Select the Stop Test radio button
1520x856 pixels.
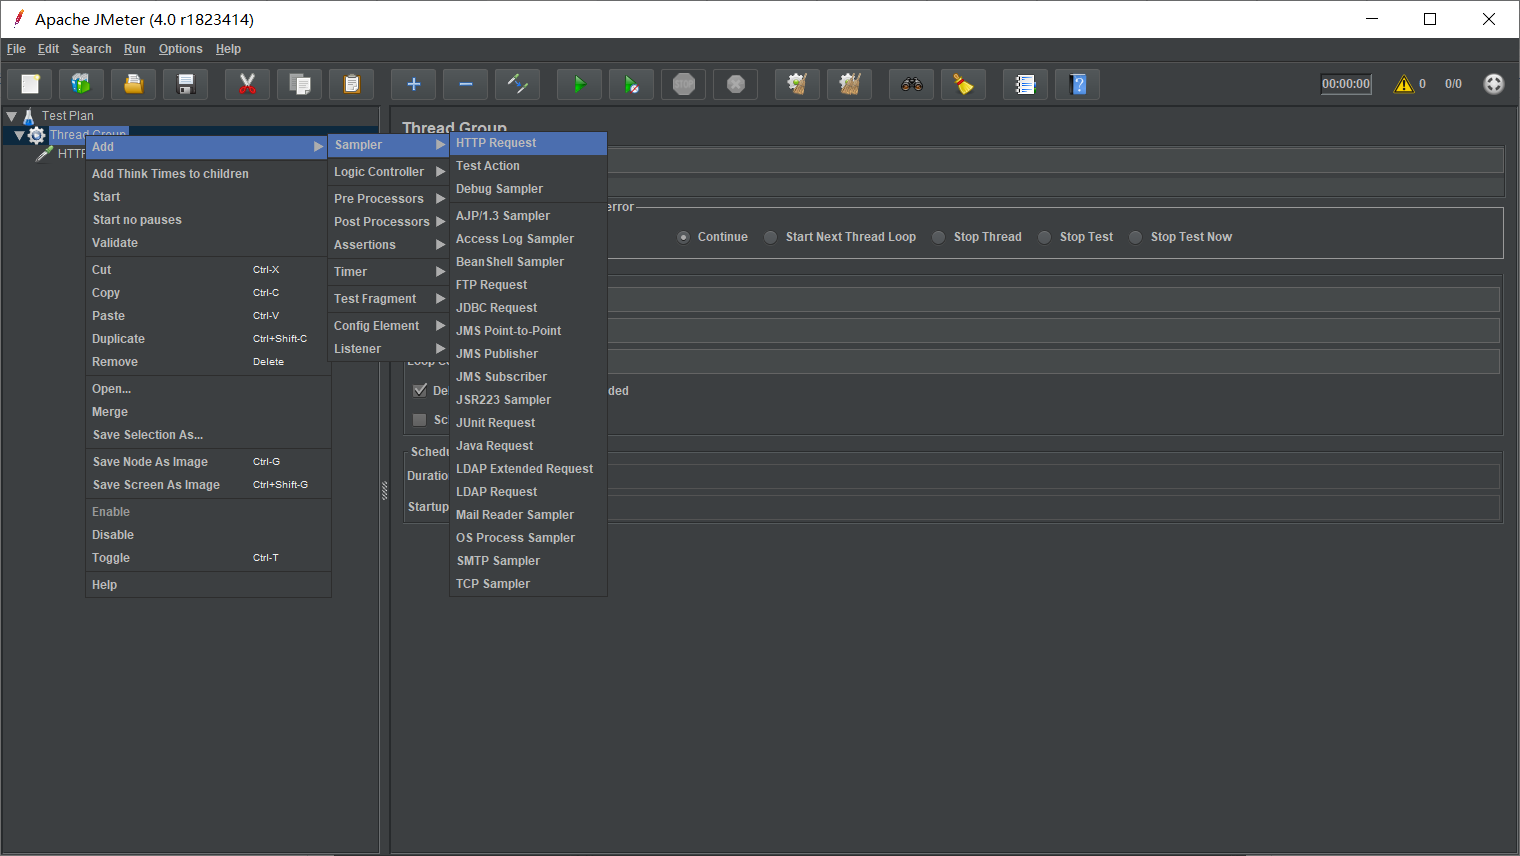coord(1044,237)
